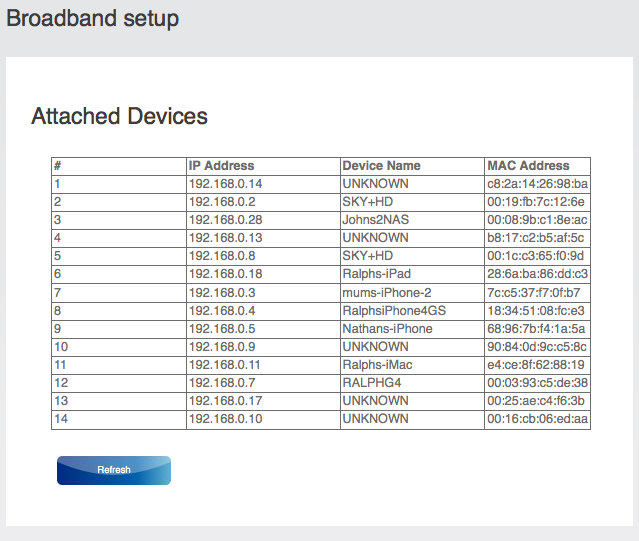The width and height of the screenshot is (639, 541).
Task: Click MAC address c8:2a:14:26:98:ba
Action: pos(537,184)
